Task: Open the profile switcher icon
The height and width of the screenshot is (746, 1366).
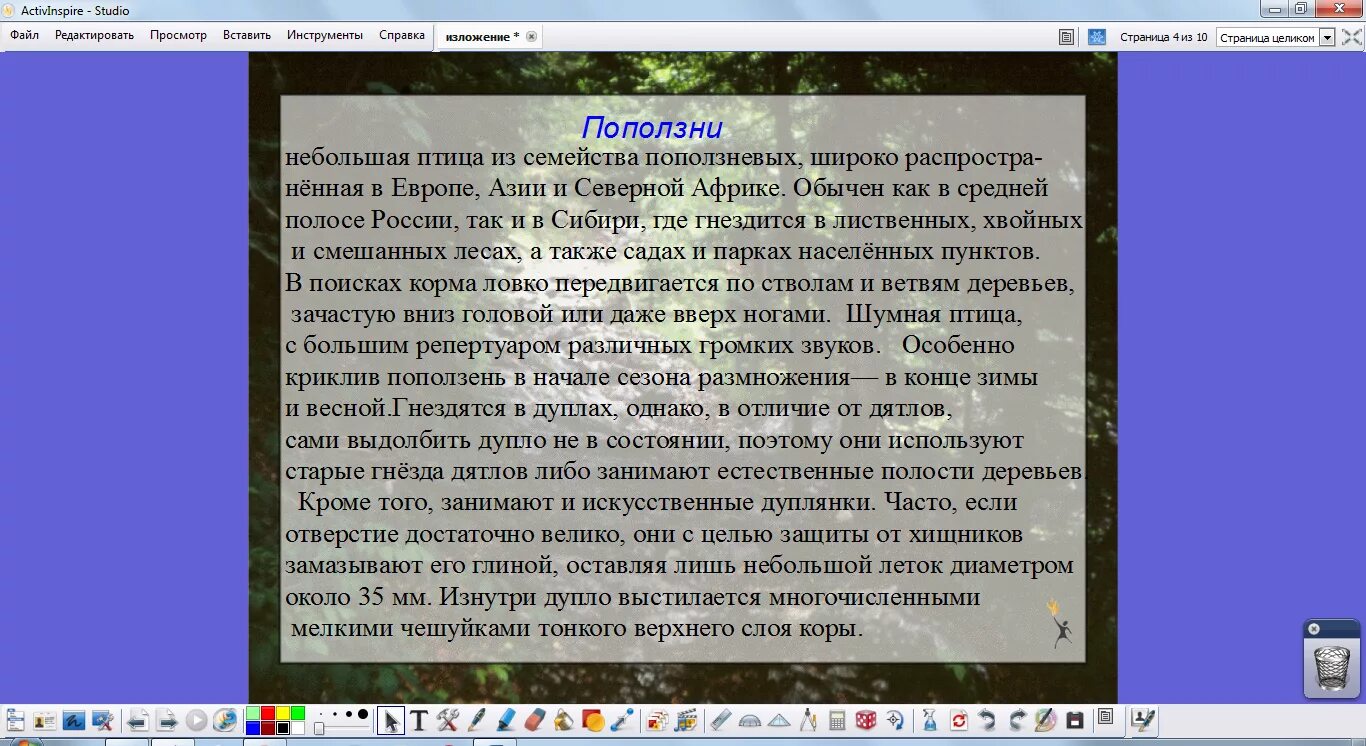Action: click(x=45, y=720)
